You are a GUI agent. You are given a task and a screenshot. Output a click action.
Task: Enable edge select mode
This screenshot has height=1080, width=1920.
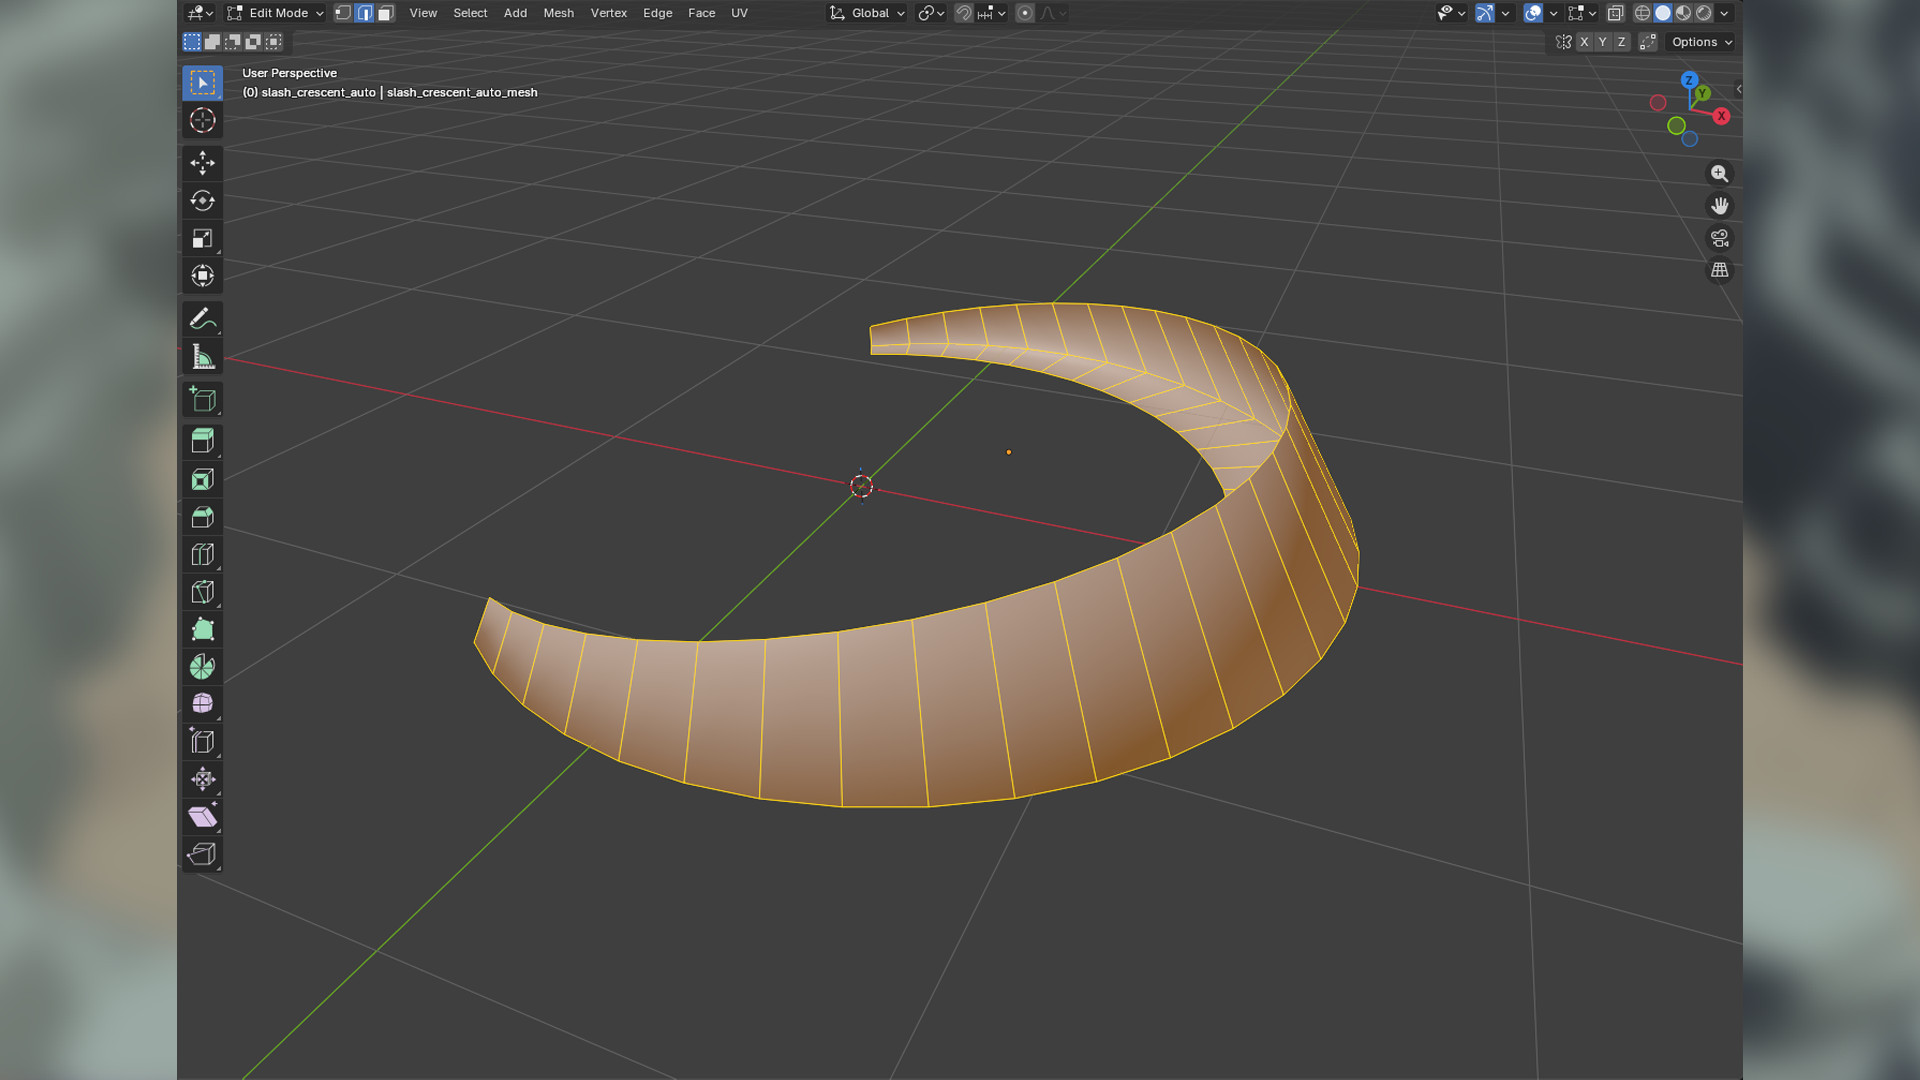[364, 13]
